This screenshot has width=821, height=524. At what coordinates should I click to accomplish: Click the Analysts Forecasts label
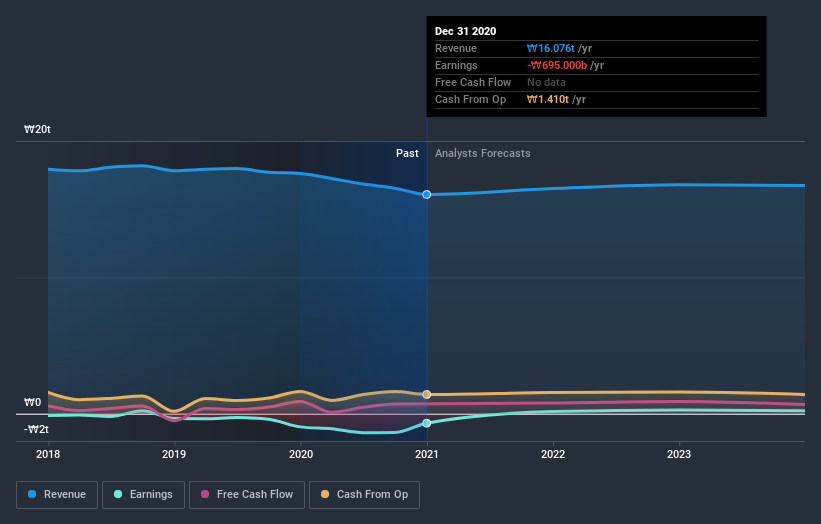[x=483, y=153]
